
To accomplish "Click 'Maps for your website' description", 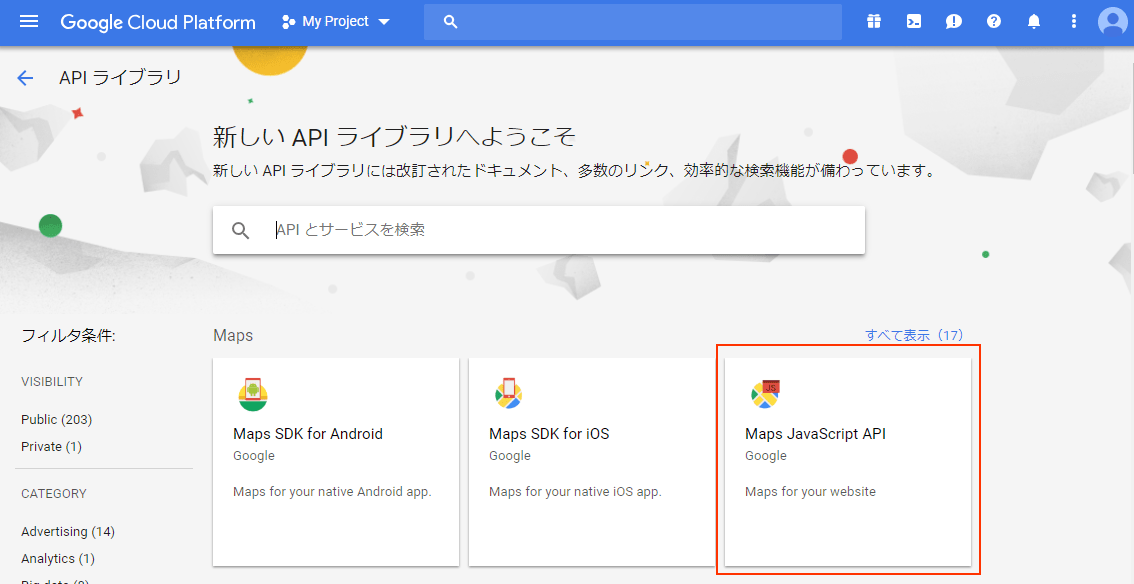I will pyautogui.click(x=810, y=491).
